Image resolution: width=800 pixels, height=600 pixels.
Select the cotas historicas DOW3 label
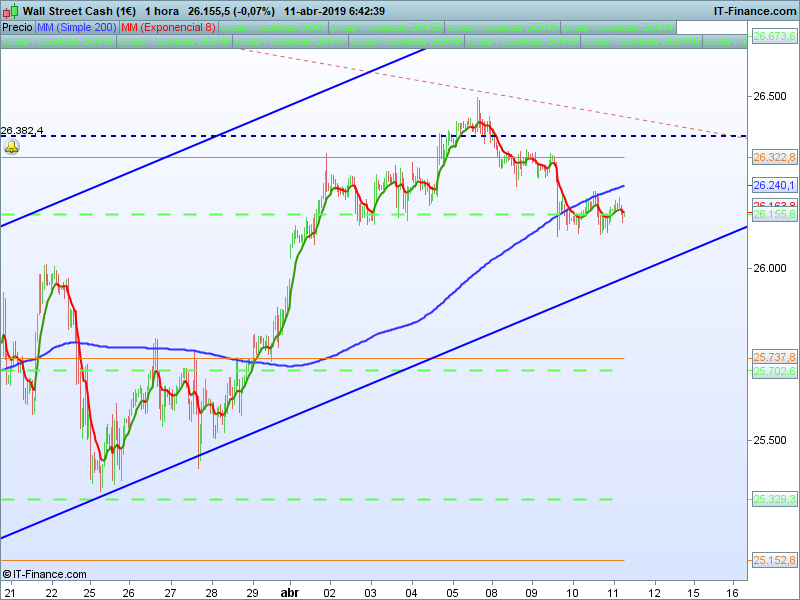coord(503,28)
